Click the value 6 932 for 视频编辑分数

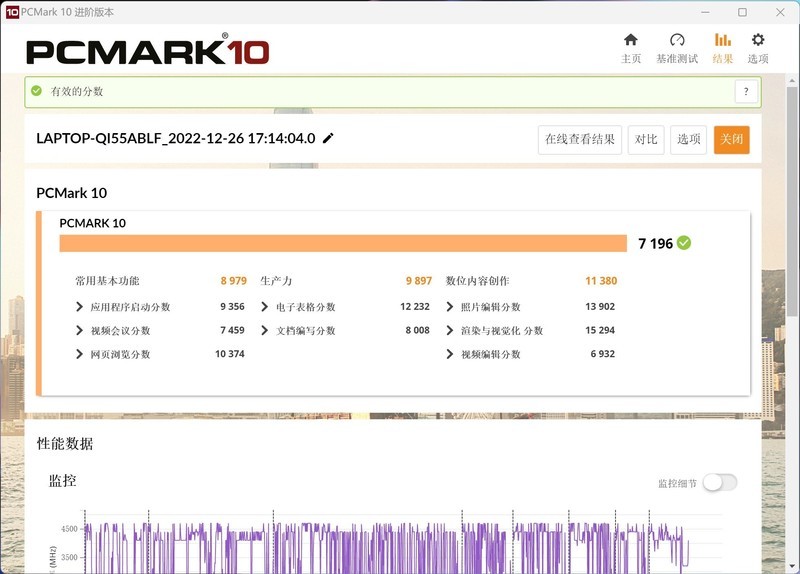[x=603, y=354]
